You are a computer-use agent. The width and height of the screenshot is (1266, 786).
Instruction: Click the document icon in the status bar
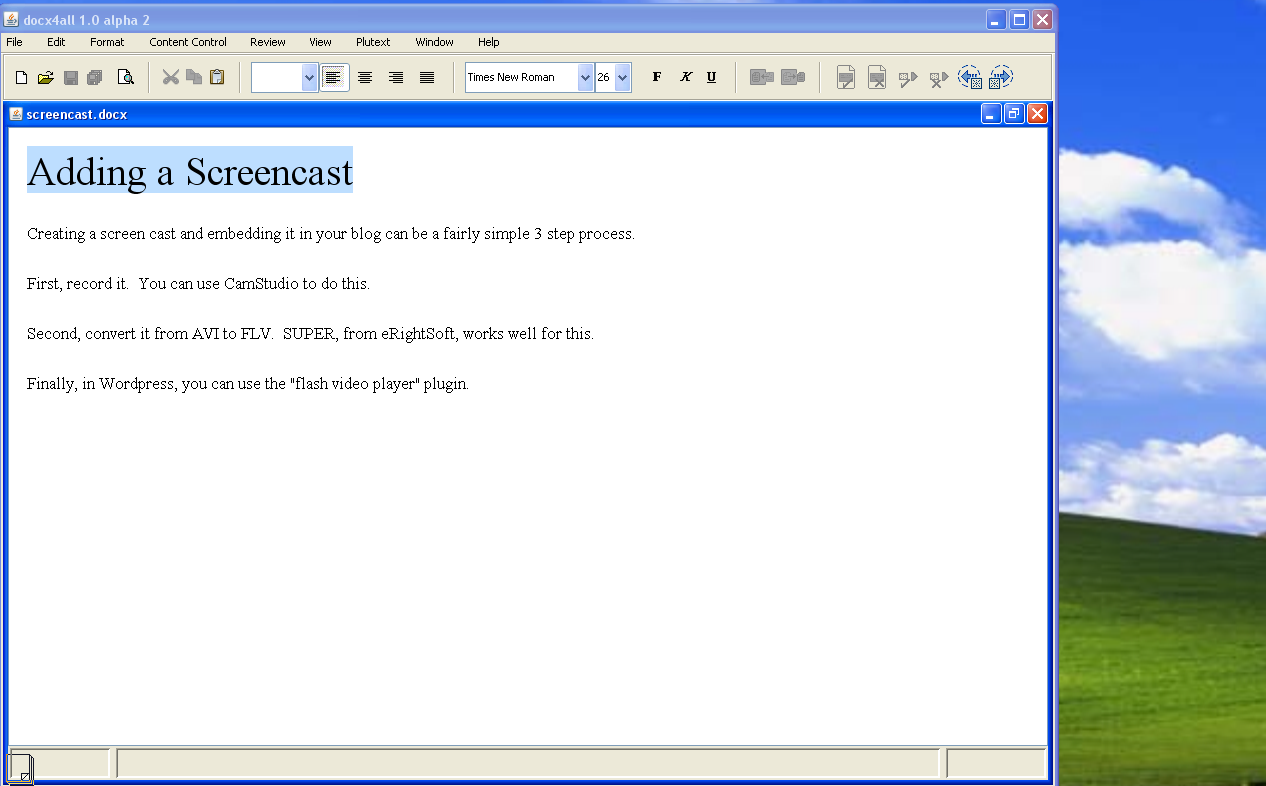[20, 768]
